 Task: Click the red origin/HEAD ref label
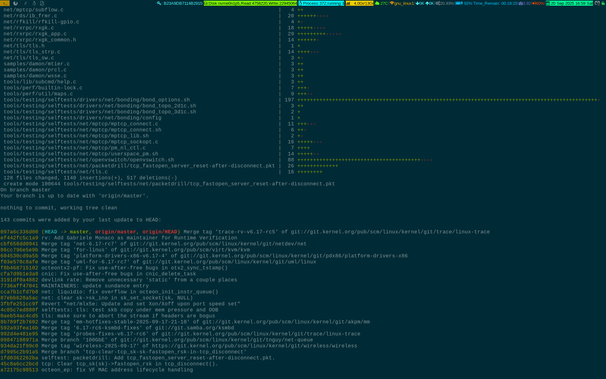pyautogui.click(x=160, y=232)
